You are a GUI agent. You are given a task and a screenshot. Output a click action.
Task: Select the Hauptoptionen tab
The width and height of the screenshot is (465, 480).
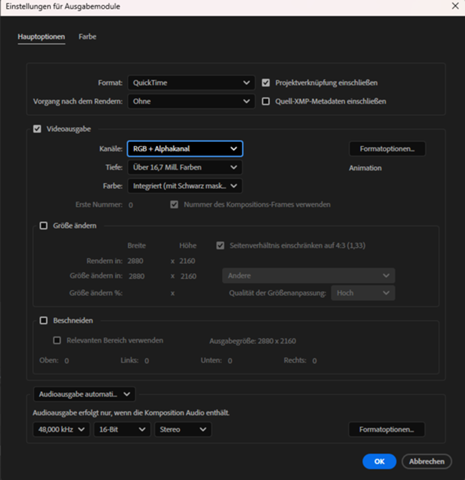click(41, 37)
